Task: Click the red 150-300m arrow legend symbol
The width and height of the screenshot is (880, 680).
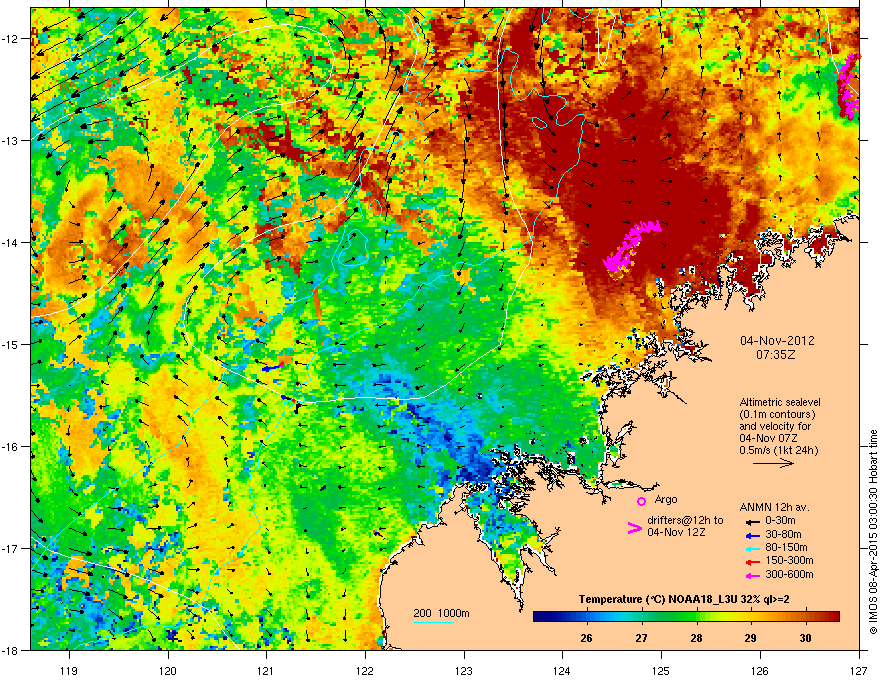Action: coord(753,562)
